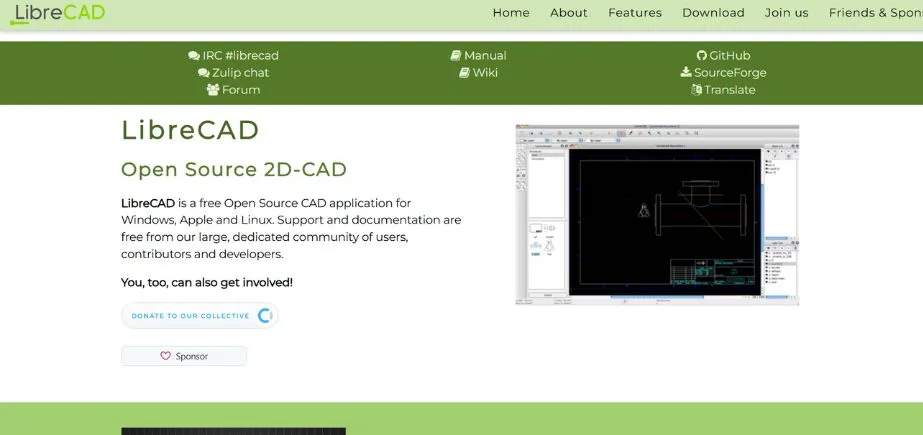This screenshot has height=435, width=923.
Task: Click the download icon beside SourceForge
Action: click(686, 72)
